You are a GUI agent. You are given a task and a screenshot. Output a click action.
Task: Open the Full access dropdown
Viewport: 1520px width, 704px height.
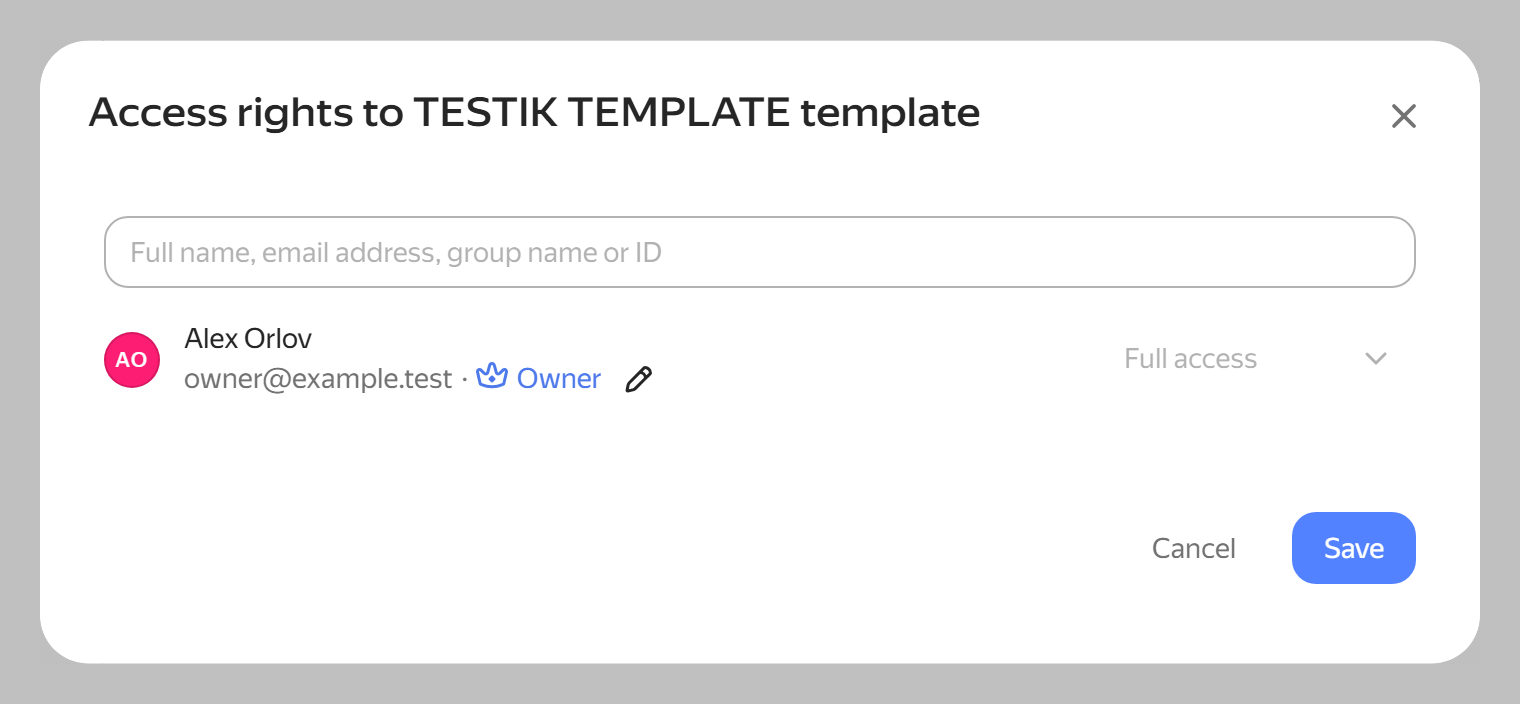coord(1256,359)
